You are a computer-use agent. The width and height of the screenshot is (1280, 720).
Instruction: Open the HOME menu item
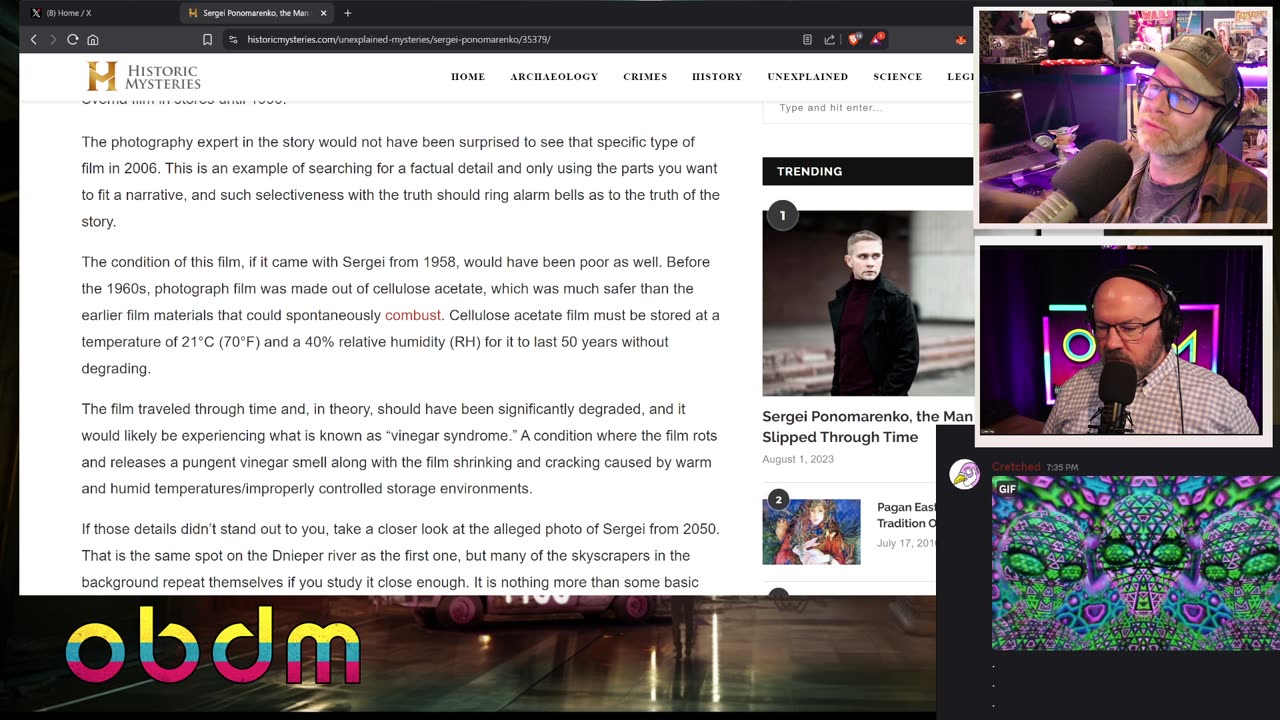(468, 77)
